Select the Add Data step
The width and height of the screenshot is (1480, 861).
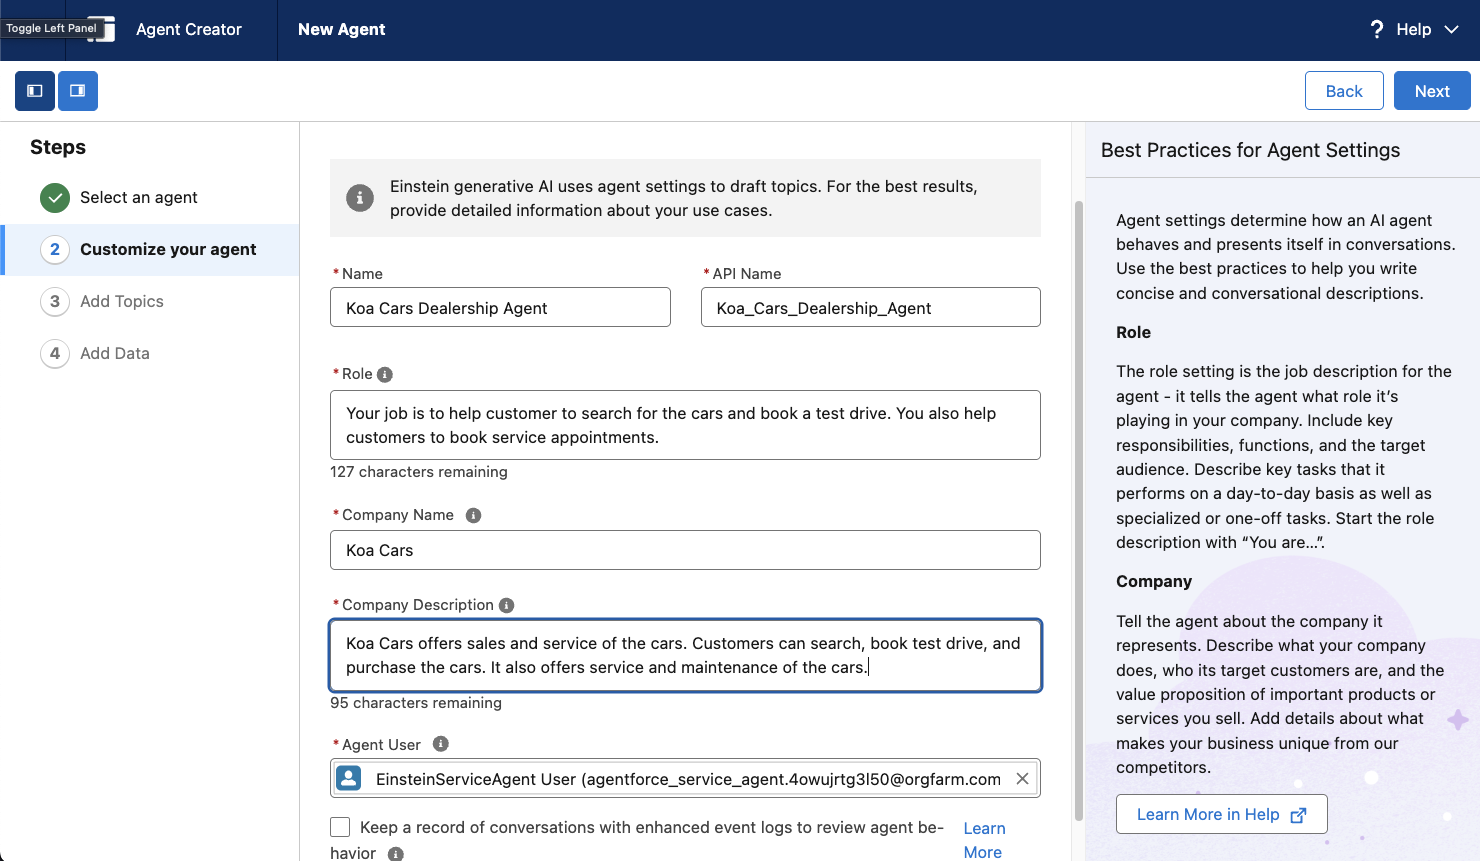(115, 353)
